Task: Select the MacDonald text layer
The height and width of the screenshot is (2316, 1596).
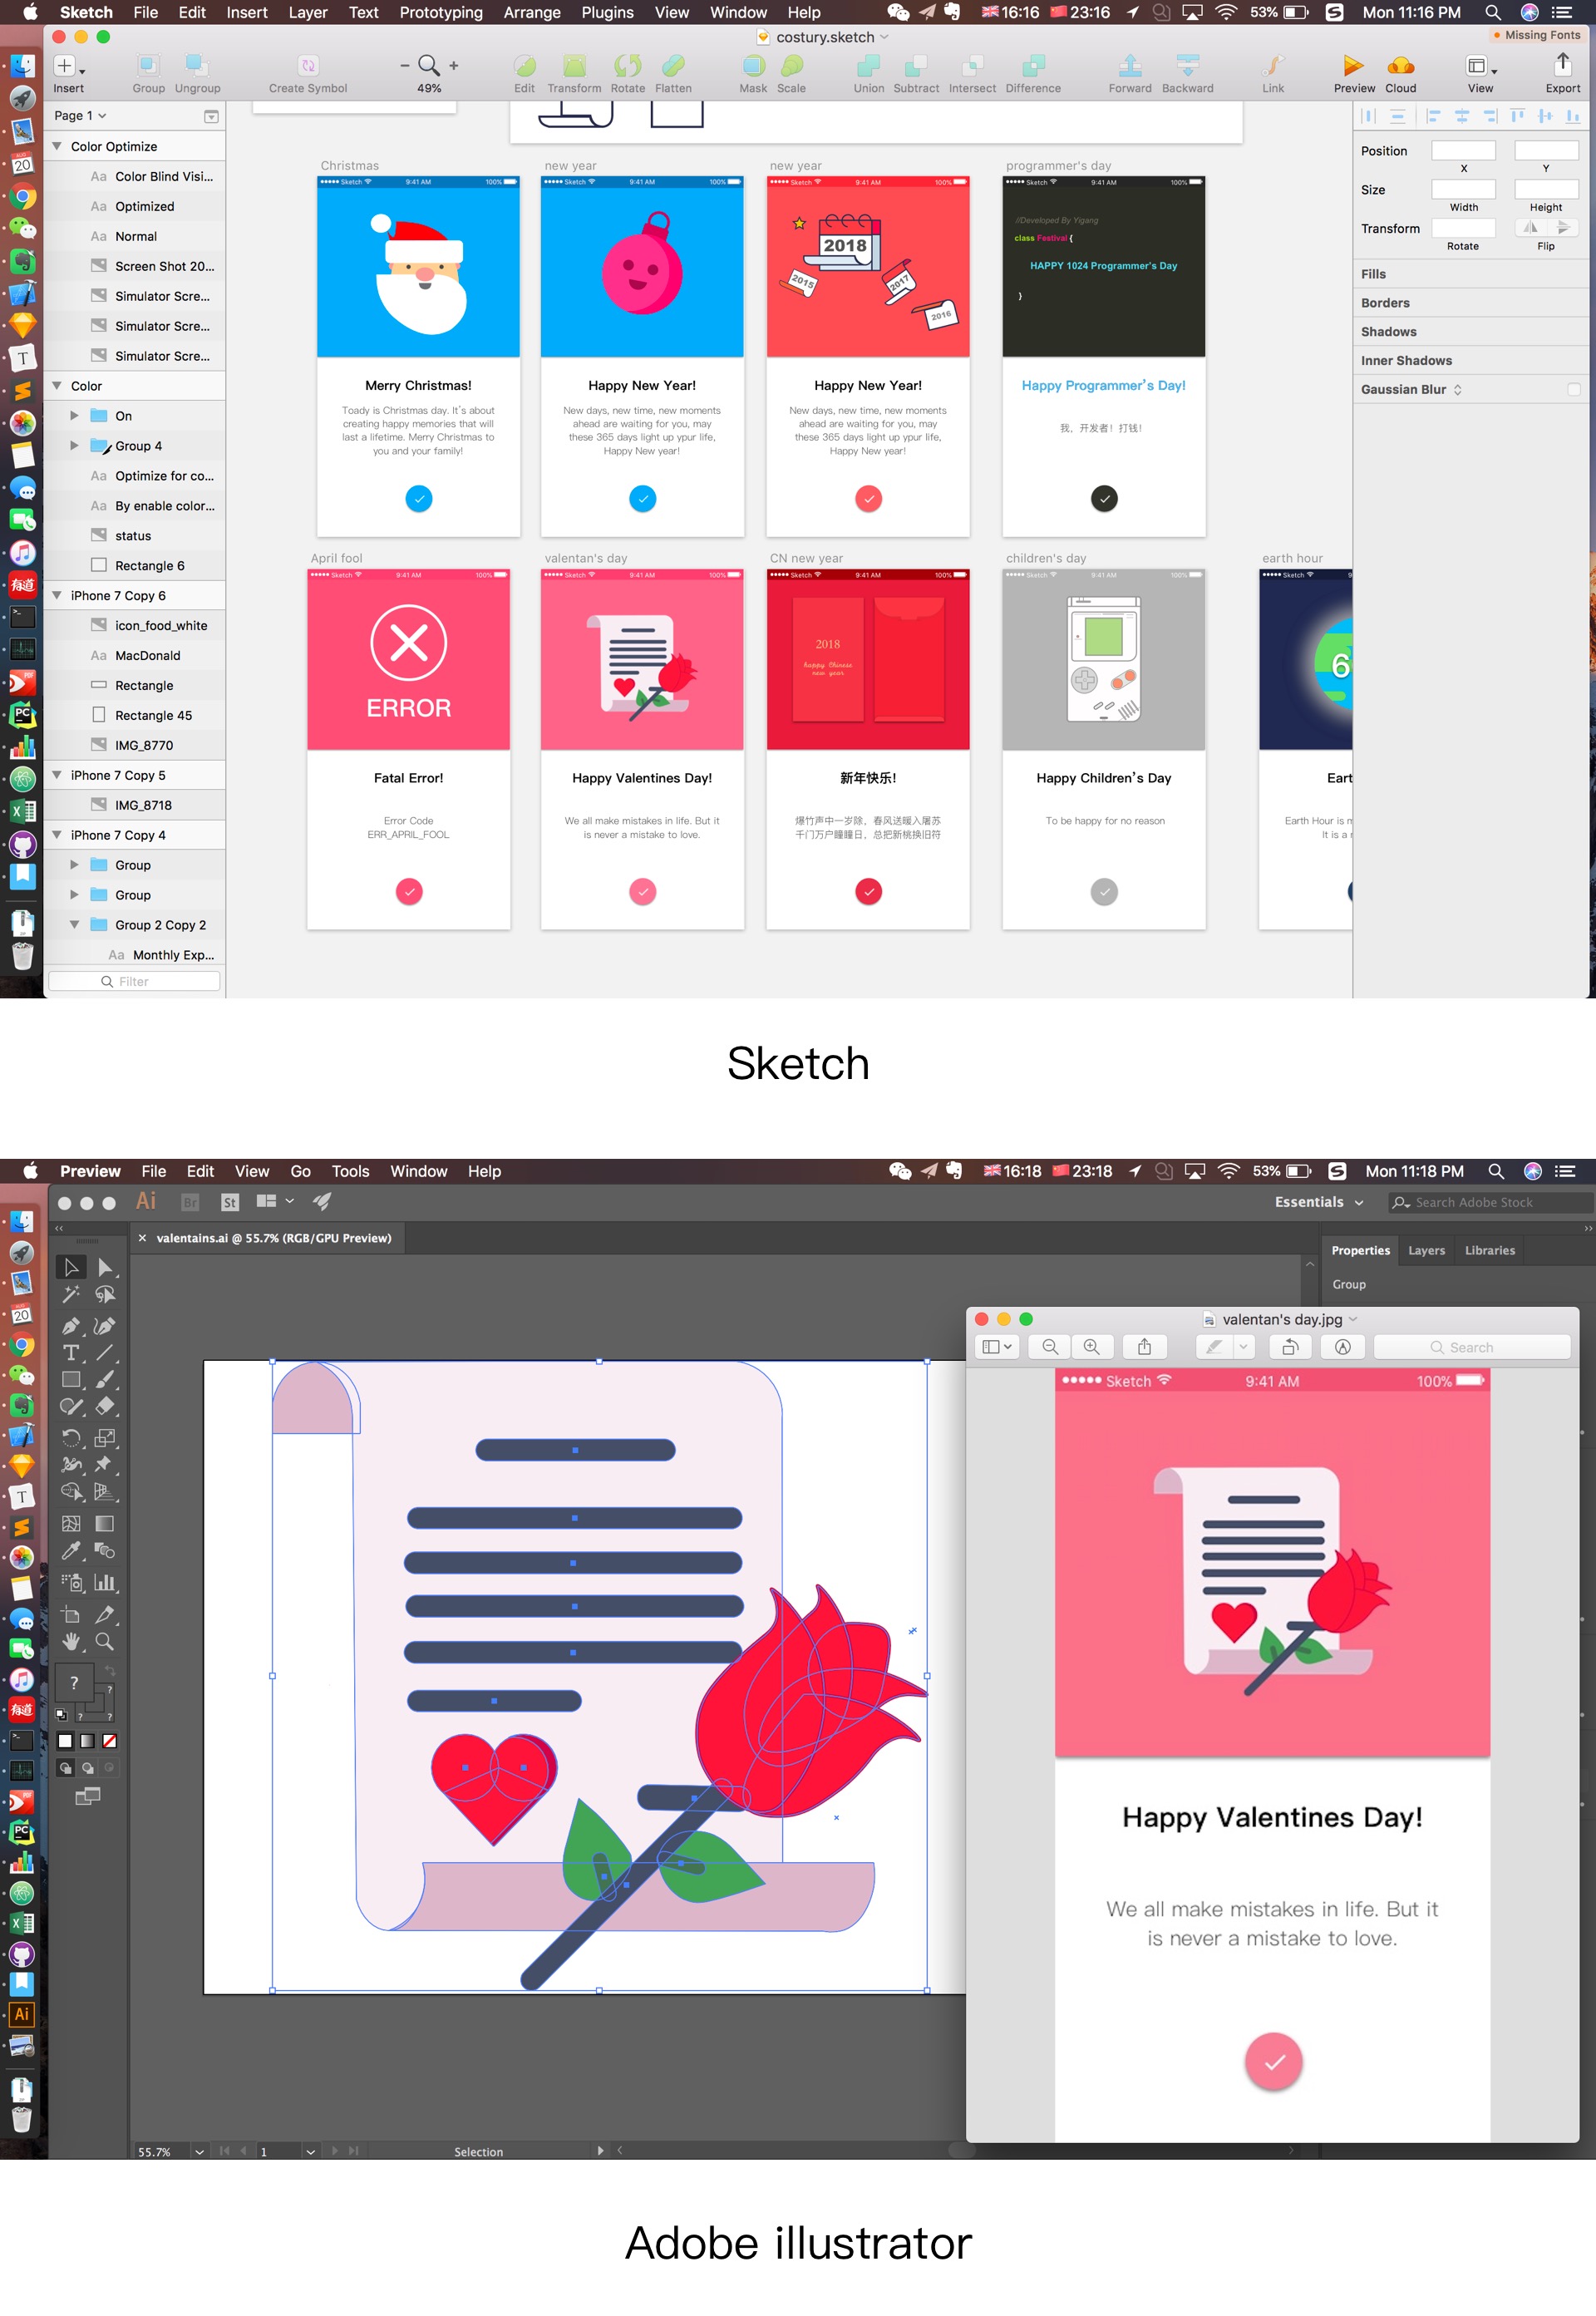Action: (147, 656)
